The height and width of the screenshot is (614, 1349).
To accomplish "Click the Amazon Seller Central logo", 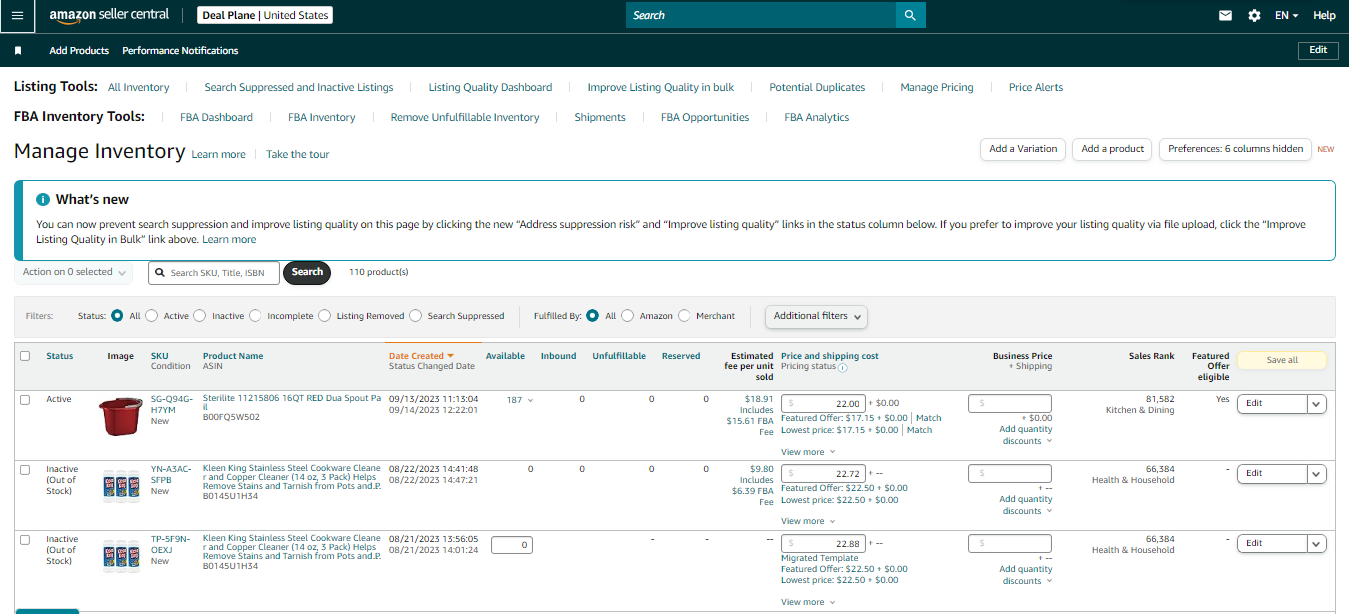I will [109, 15].
